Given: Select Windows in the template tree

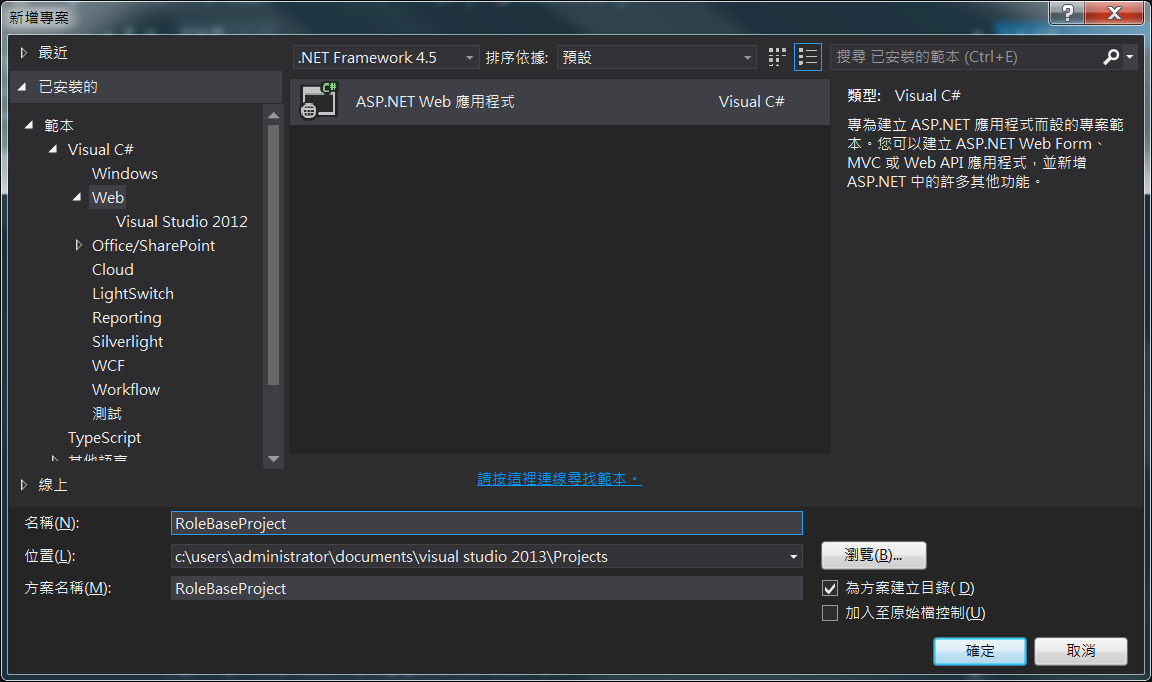Looking at the screenshot, I should 124,173.
